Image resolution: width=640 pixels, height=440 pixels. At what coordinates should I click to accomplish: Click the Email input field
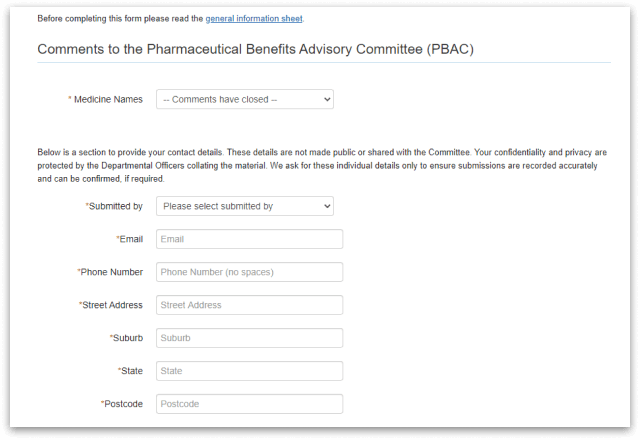click(x=249, y=239)
